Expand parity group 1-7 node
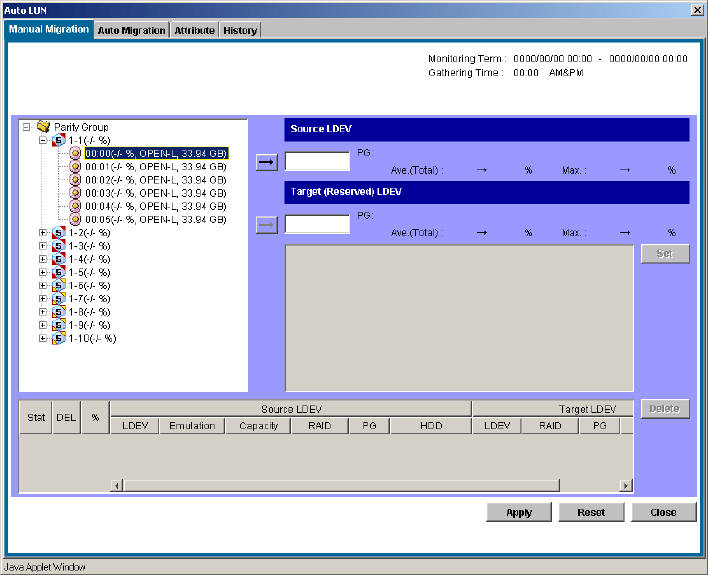Screen dimensions: 708x575 (43, 299)
